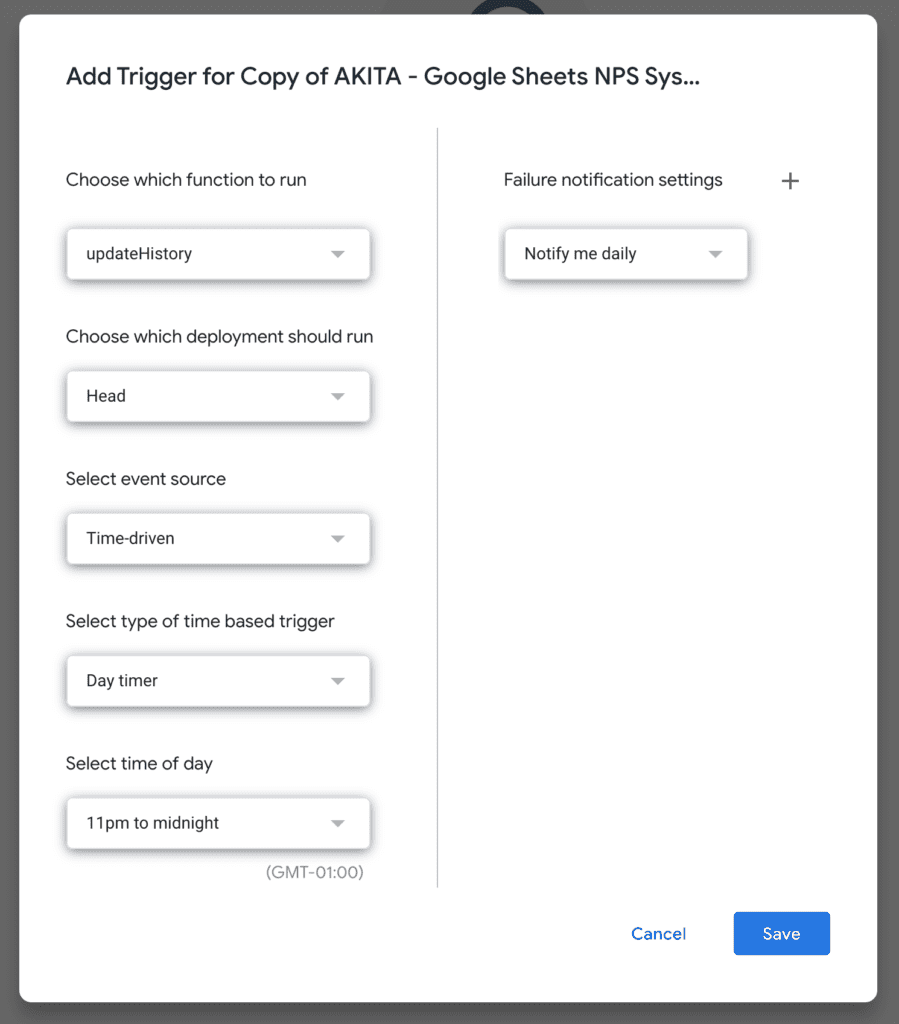Click the GMT-01:00 timezone text
The image size is (899, 1024).
pos(314,872)
